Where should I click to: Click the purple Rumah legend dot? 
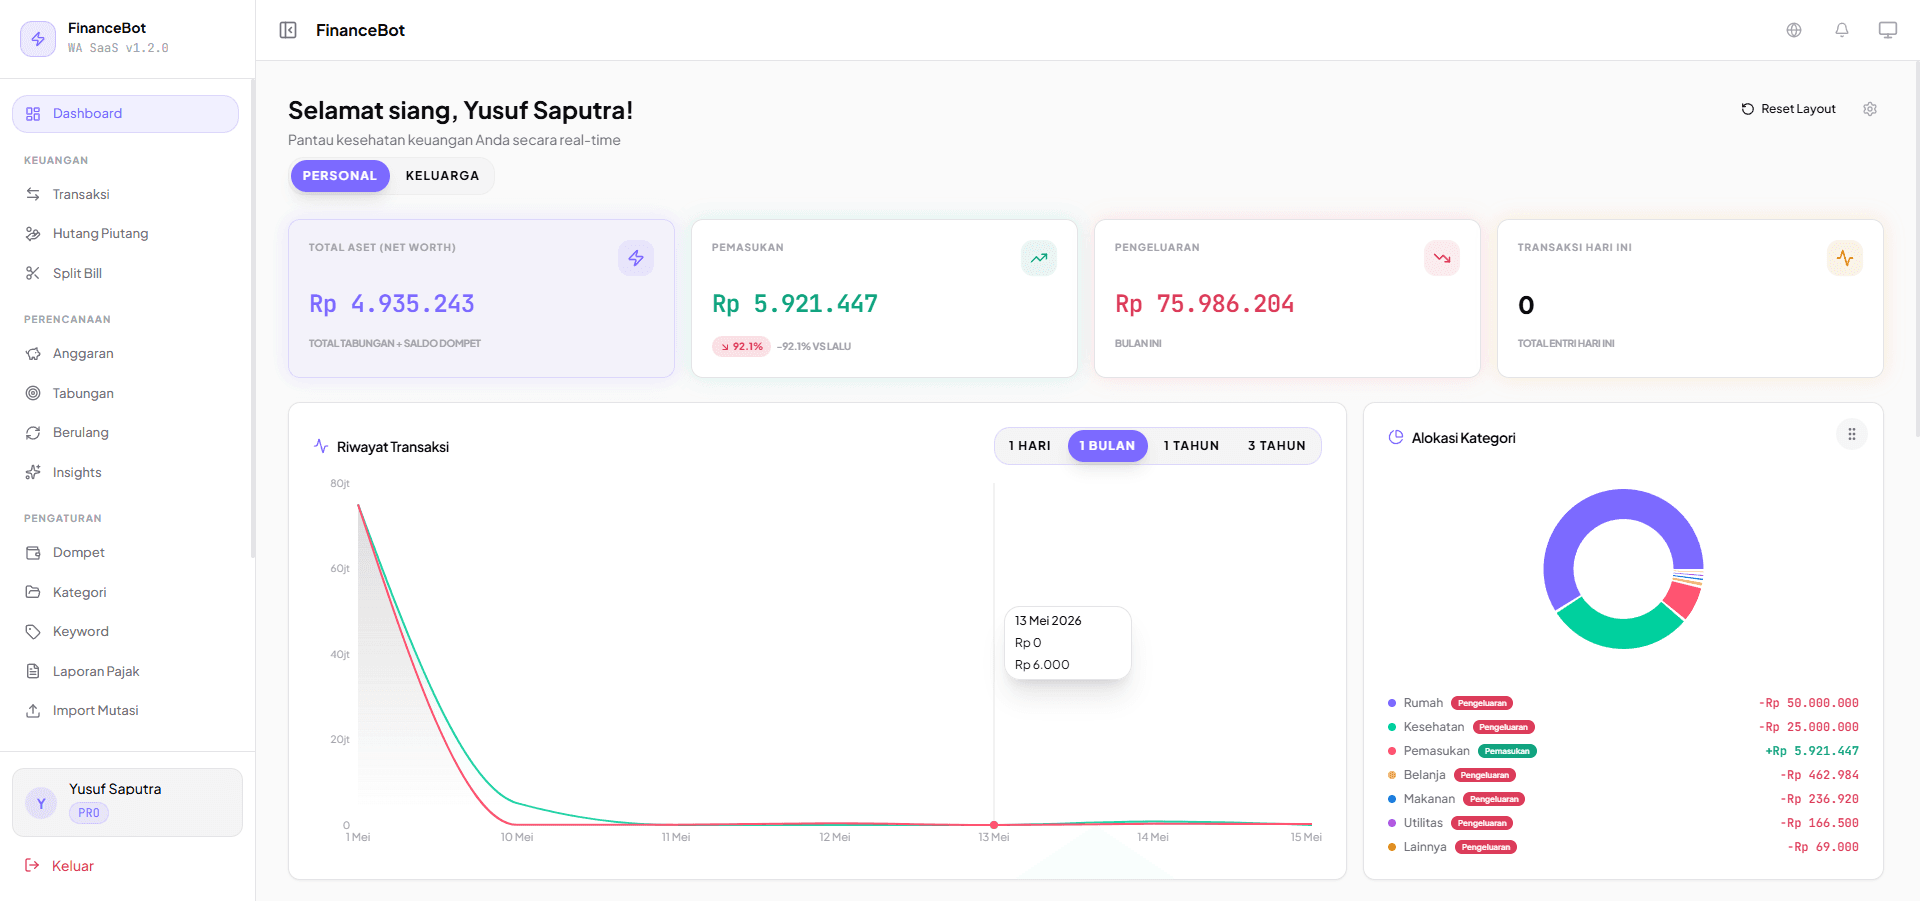coord(1392,703)
